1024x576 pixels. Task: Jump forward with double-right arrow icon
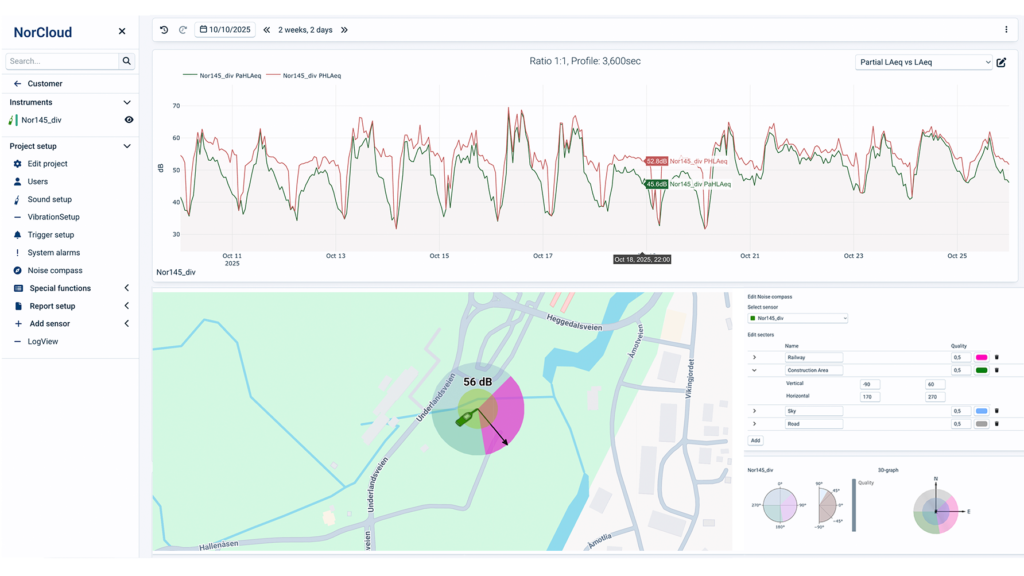(344, 30)
